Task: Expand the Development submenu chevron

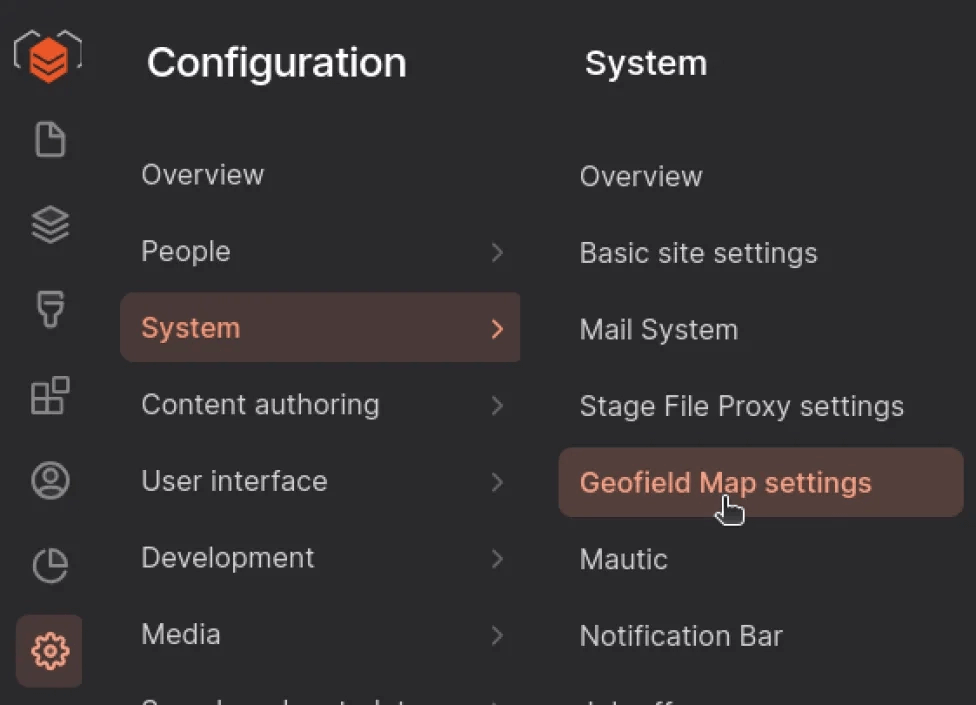Action: click(497, 559)
